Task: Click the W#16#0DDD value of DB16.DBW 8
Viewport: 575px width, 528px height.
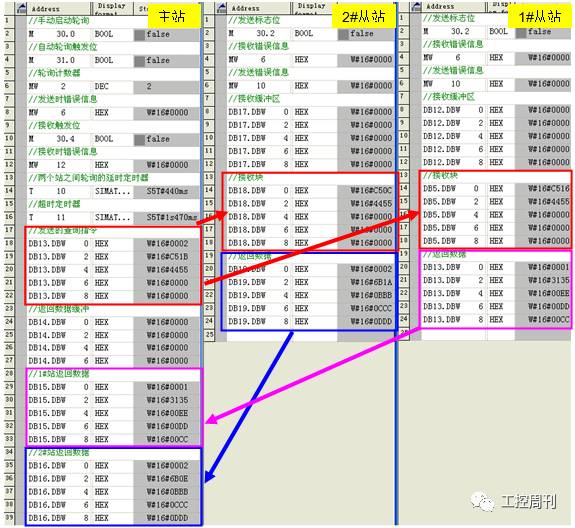Action: (x=167, y=518)
